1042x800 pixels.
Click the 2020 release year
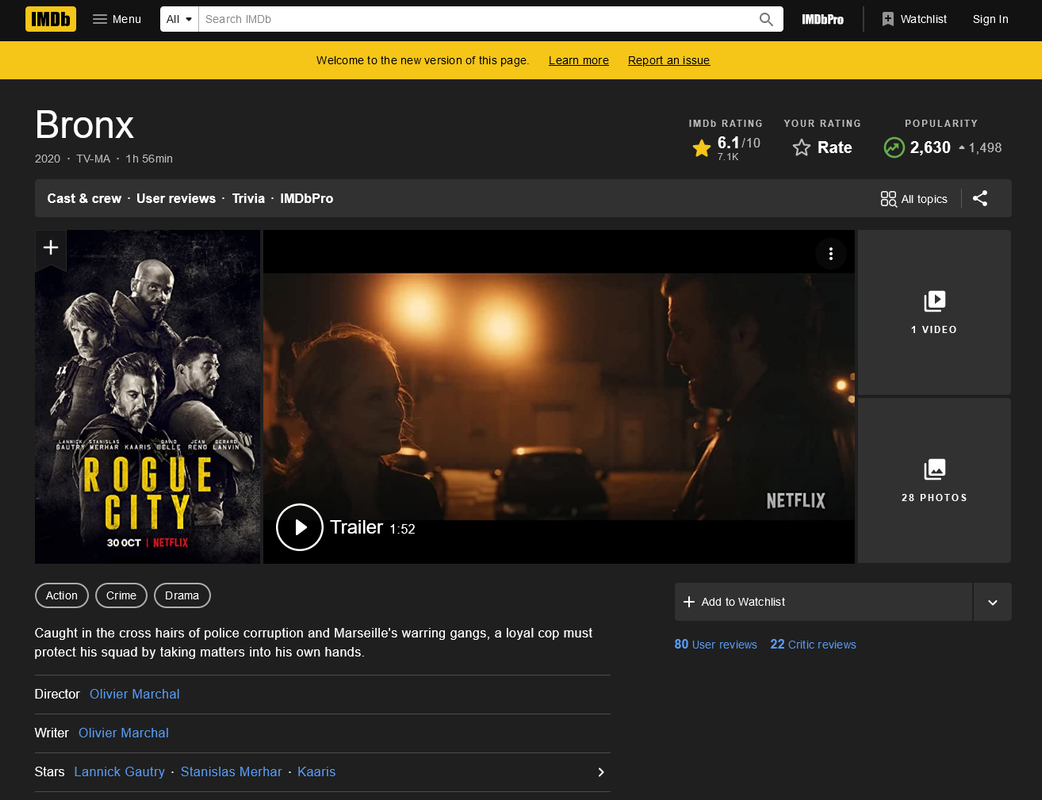tap(47, 159)
